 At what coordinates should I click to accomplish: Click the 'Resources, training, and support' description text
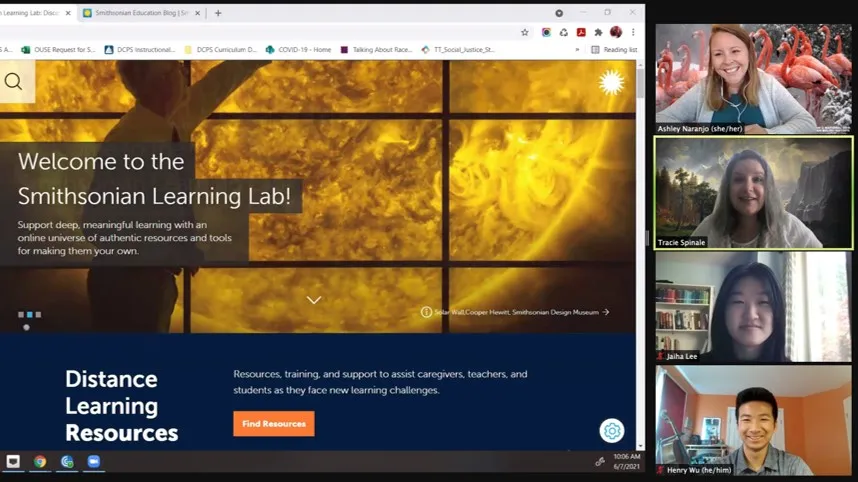pos(380,382)
